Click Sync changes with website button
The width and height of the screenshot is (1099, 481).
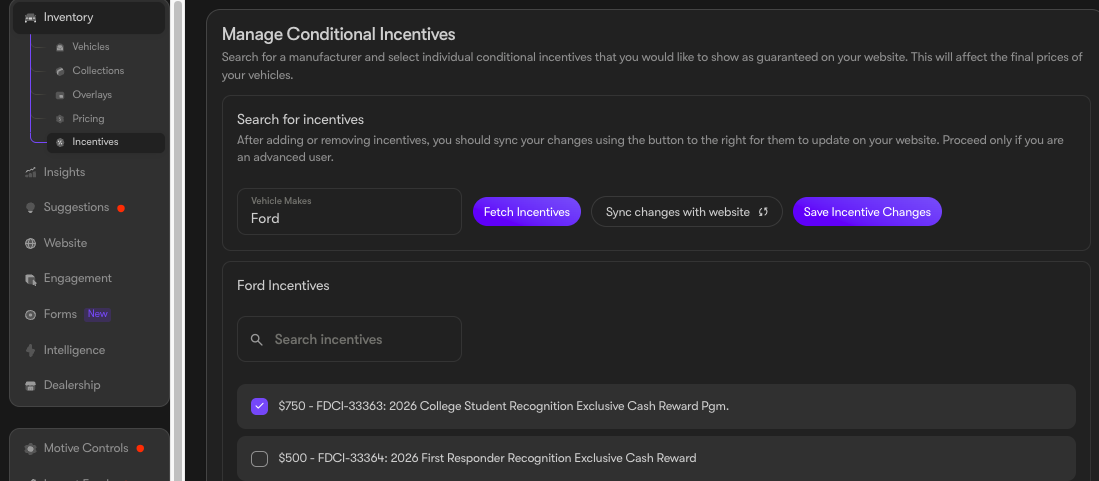tap(687, 212)
